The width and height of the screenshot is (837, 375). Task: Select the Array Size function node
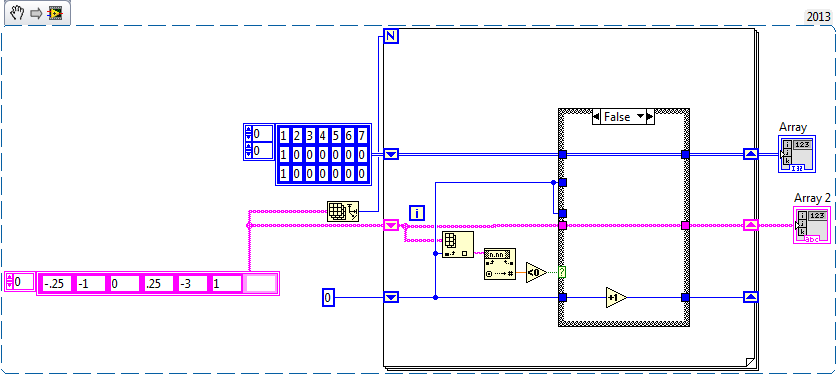click(343, 212)
